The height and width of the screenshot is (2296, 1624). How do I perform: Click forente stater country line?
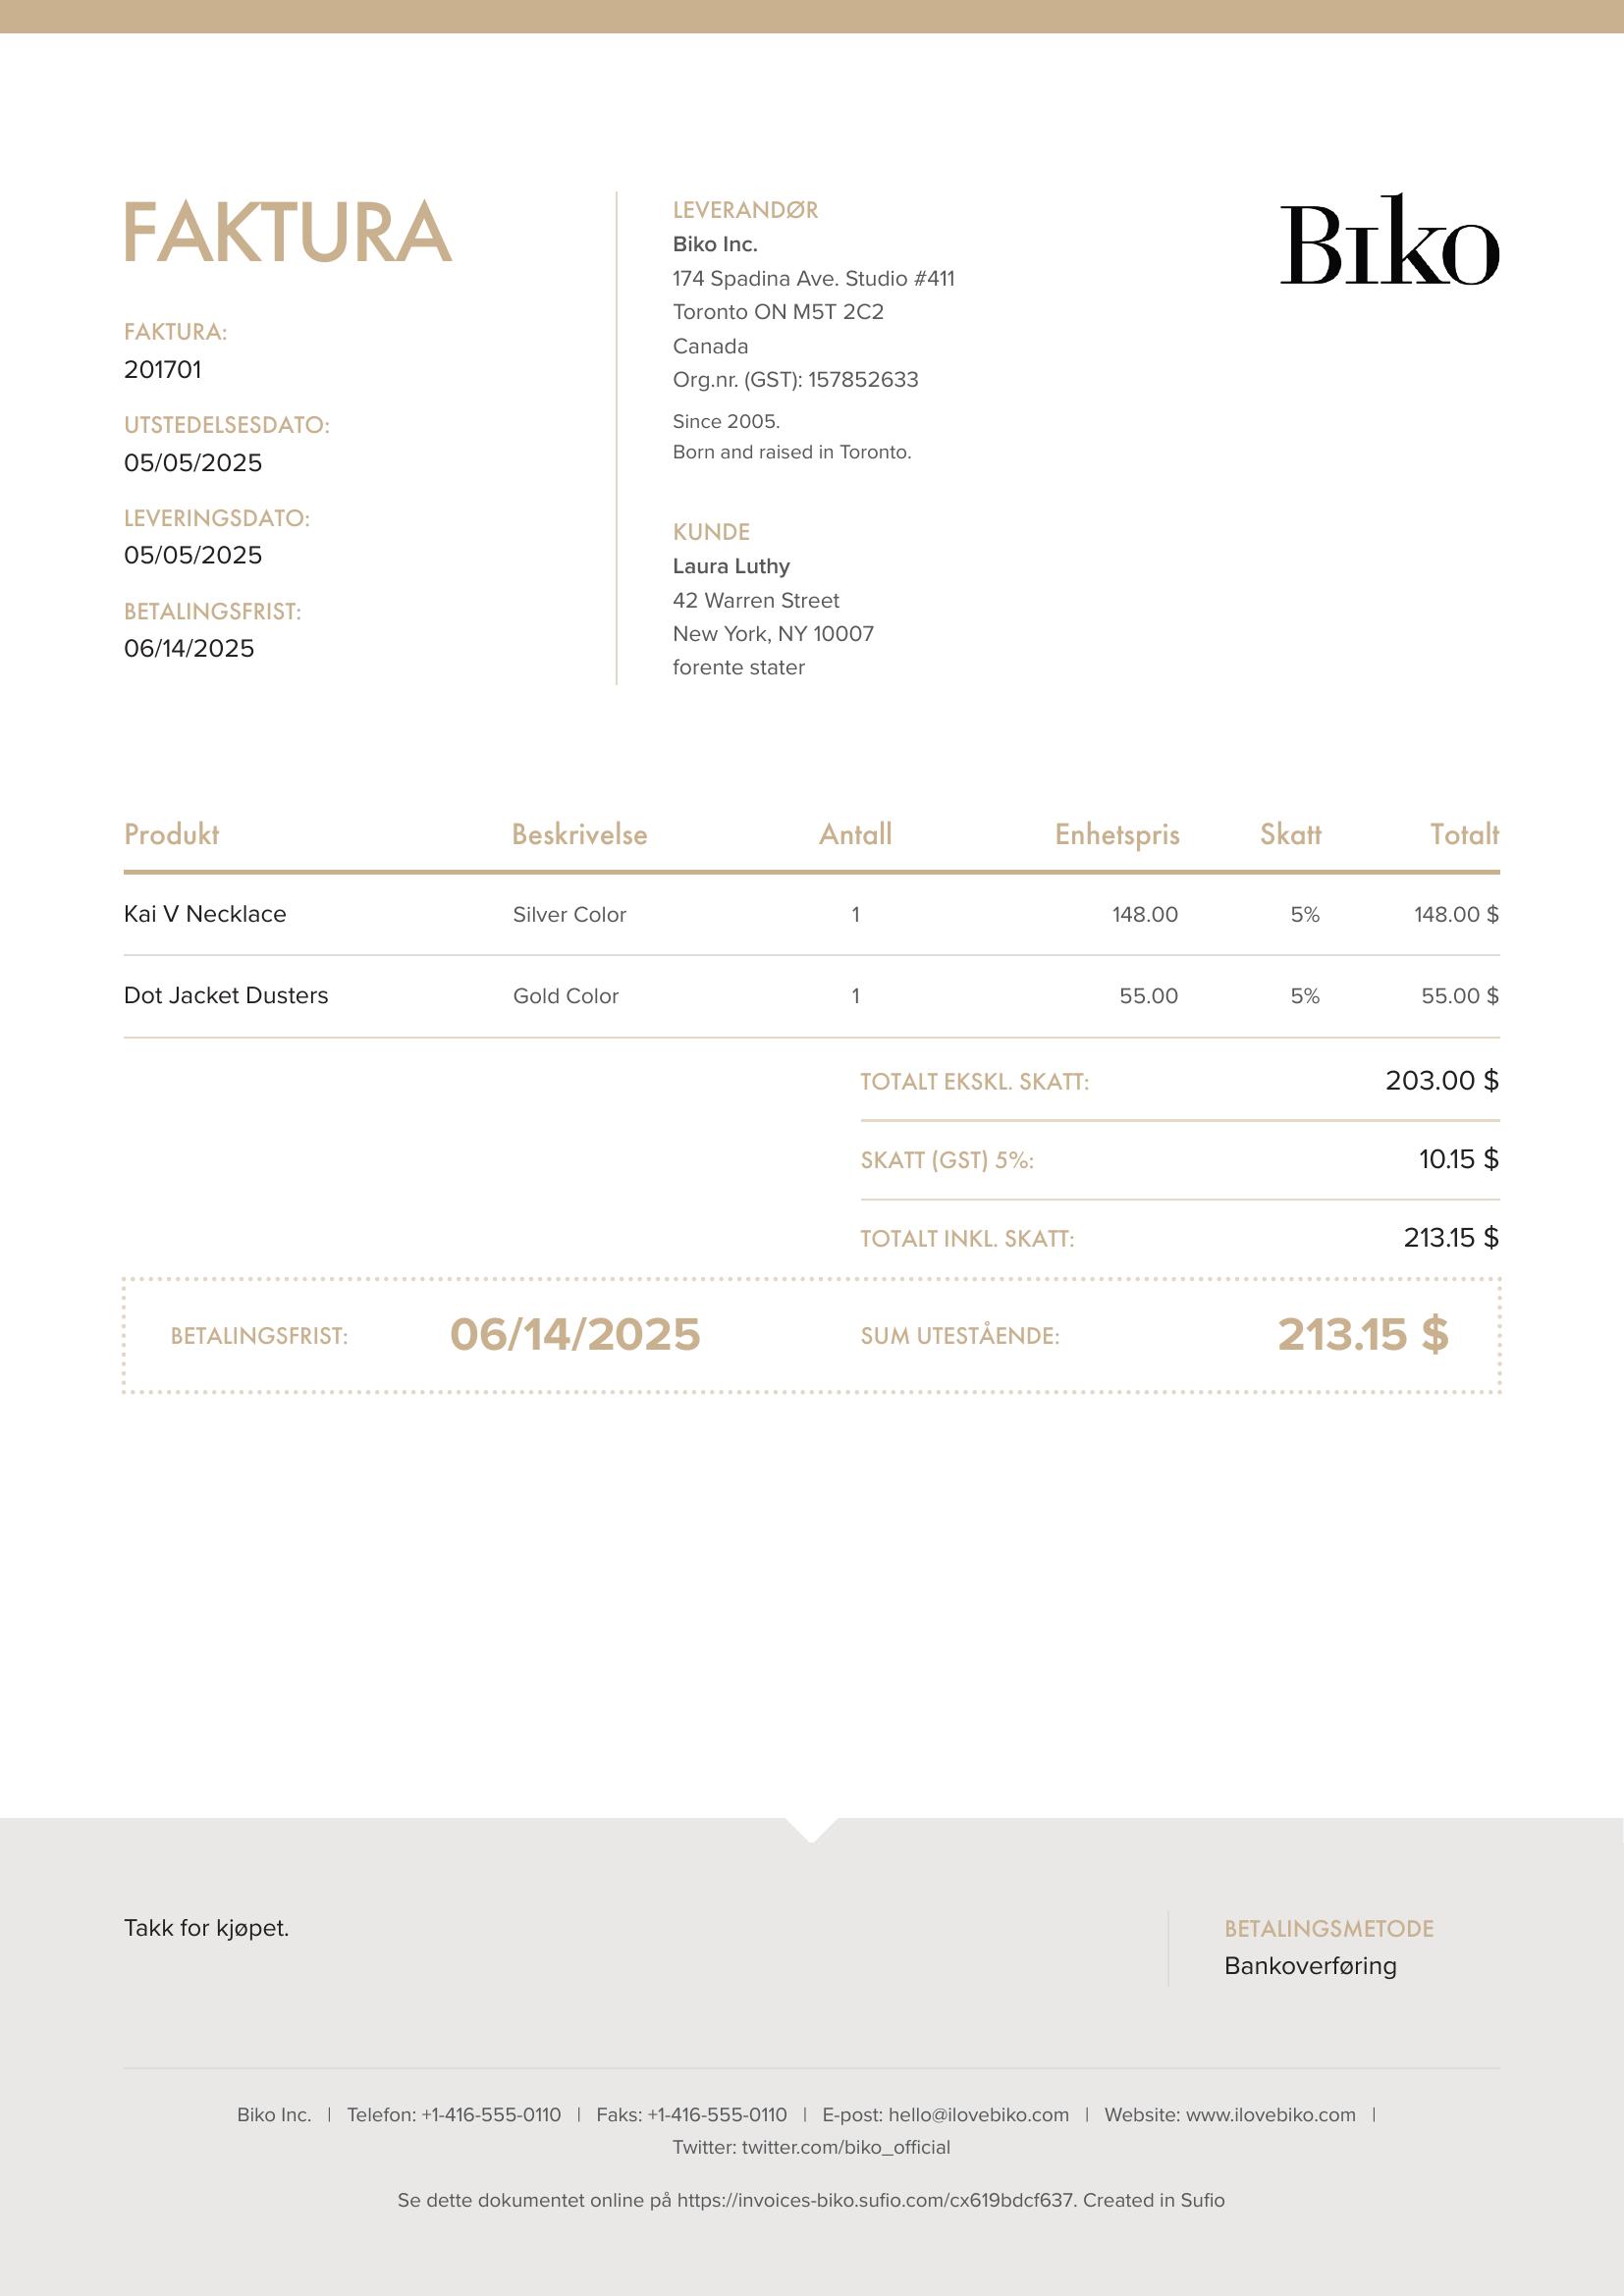(x=738, y=667)
